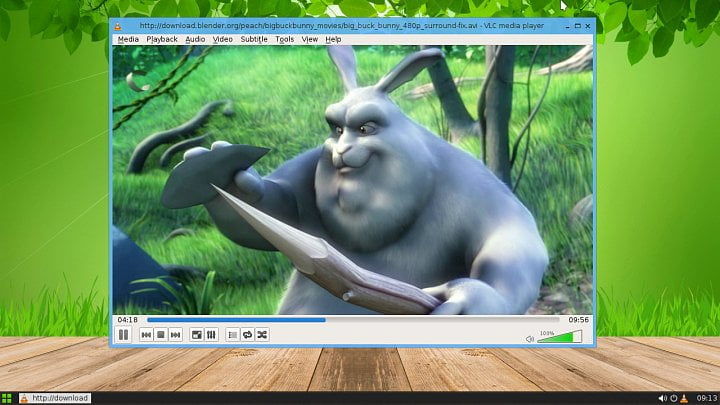The height and width of the screenshot is (405, 720).
Task: Show the playlist panel
Action: (233, 335)
